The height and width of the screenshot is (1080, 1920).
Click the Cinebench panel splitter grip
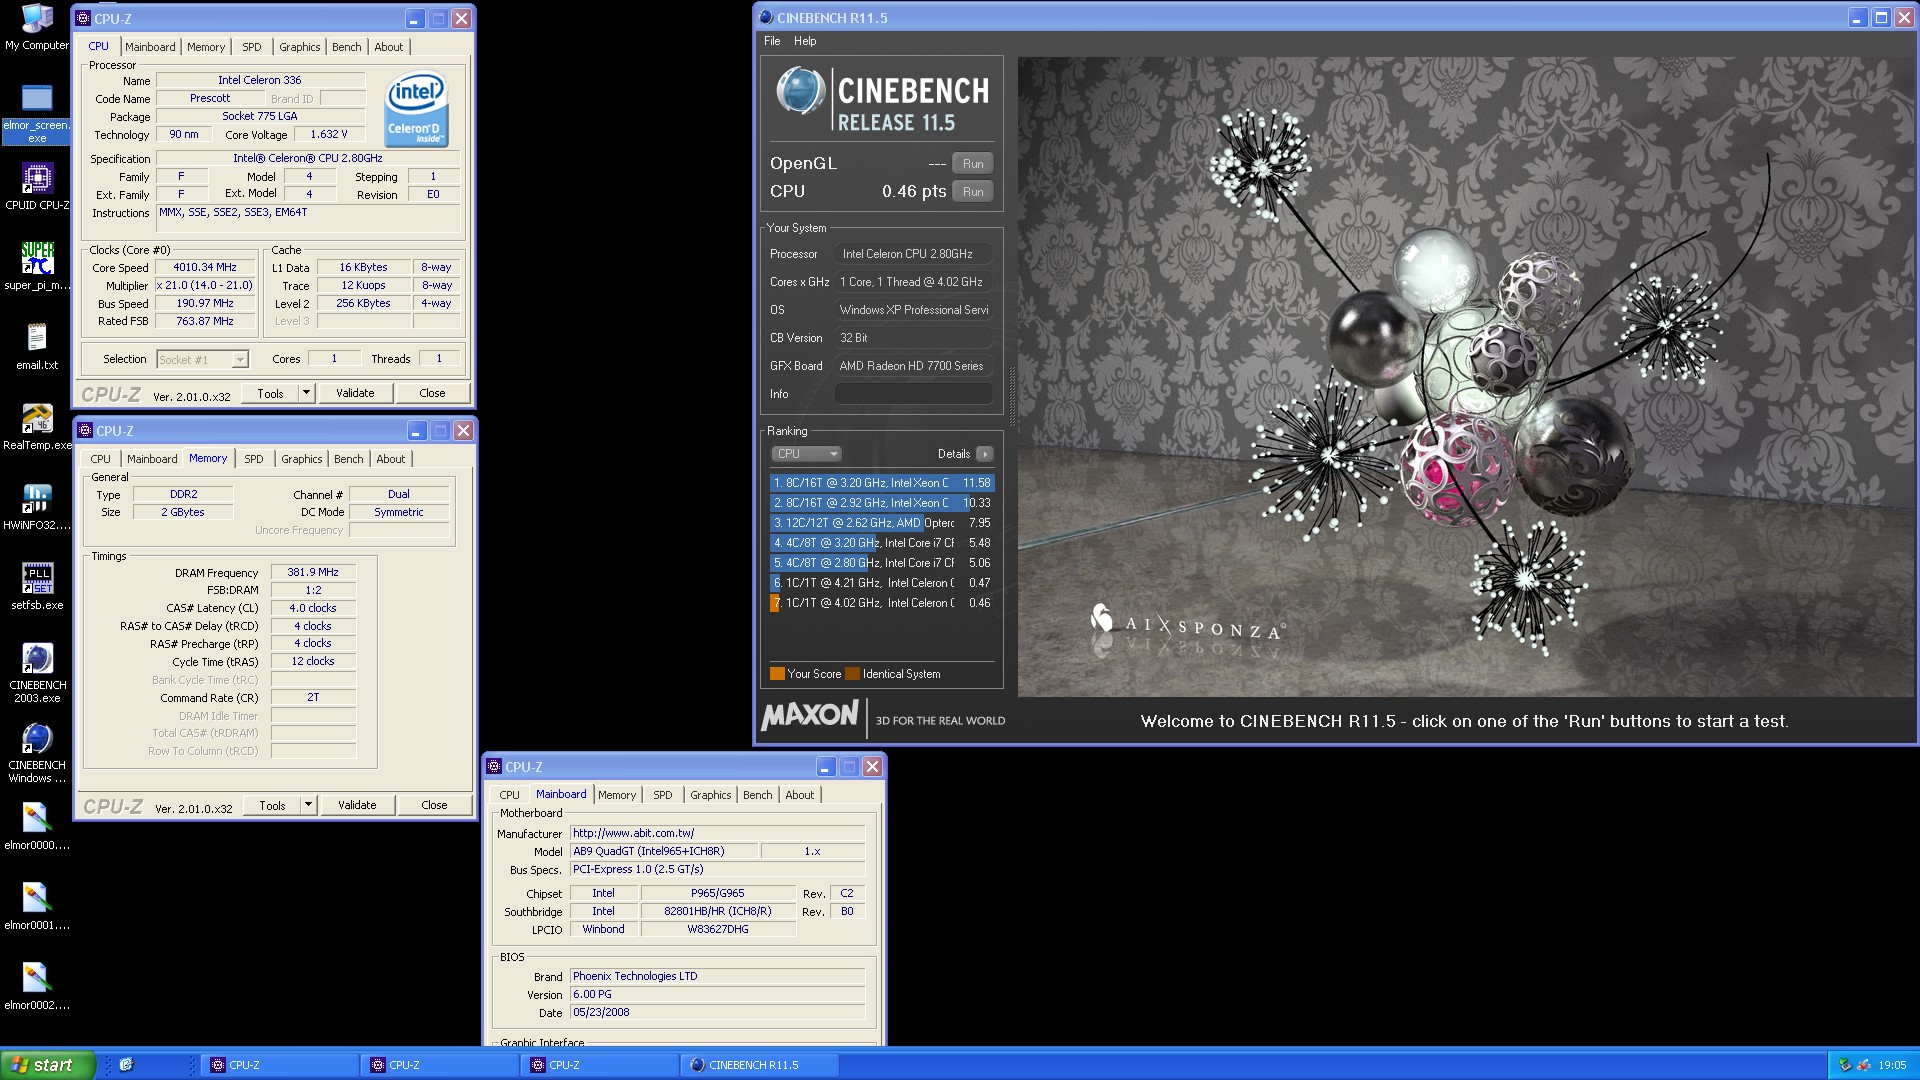coord(1011,397)
